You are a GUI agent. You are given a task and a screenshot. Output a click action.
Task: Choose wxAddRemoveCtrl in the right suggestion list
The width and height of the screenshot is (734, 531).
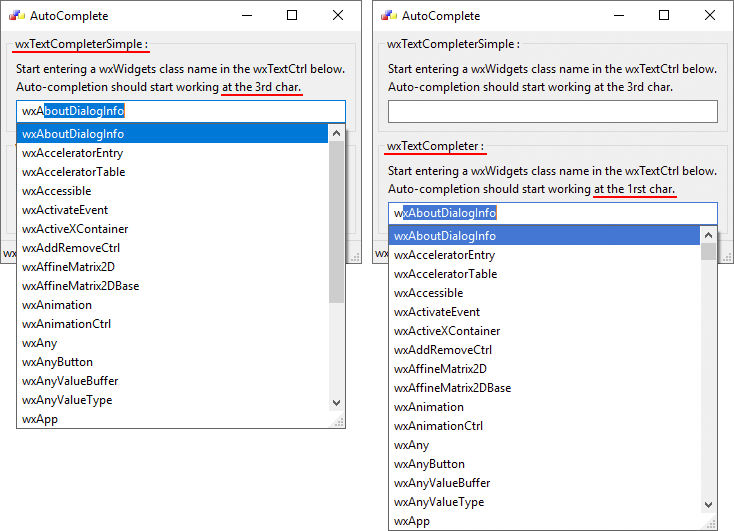coord(443,350)
